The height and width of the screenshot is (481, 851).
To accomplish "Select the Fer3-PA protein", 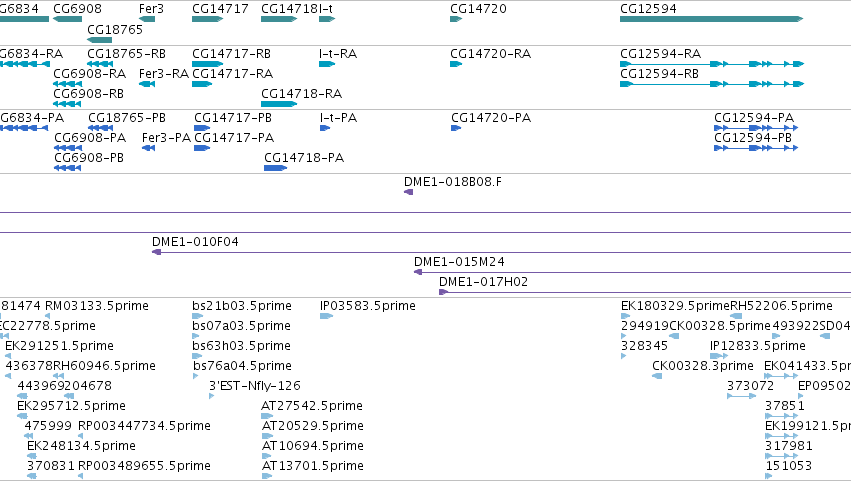I will 148,148.
